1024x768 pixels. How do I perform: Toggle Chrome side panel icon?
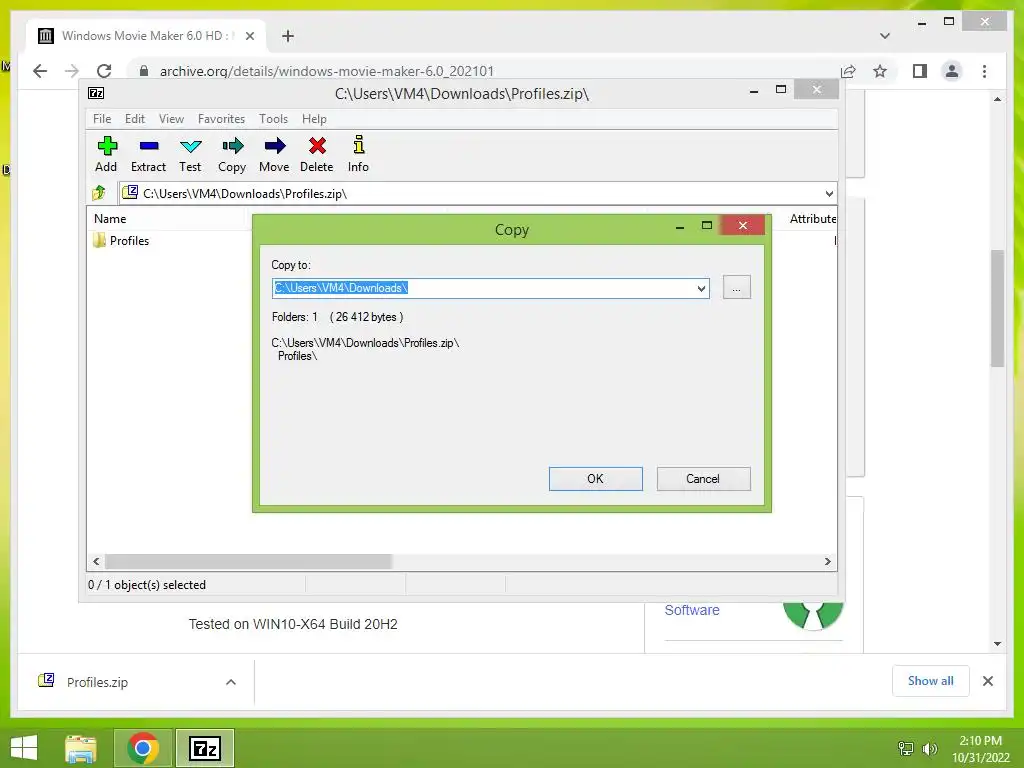click(x=920, y=71)
